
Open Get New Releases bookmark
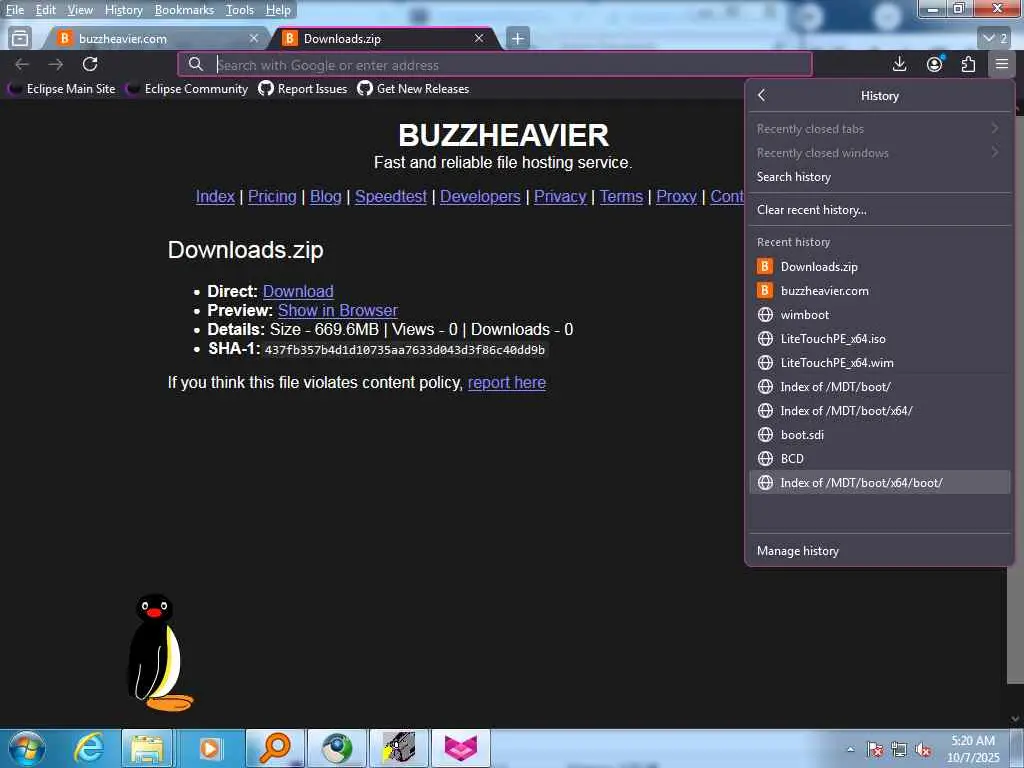pos(413,89)
